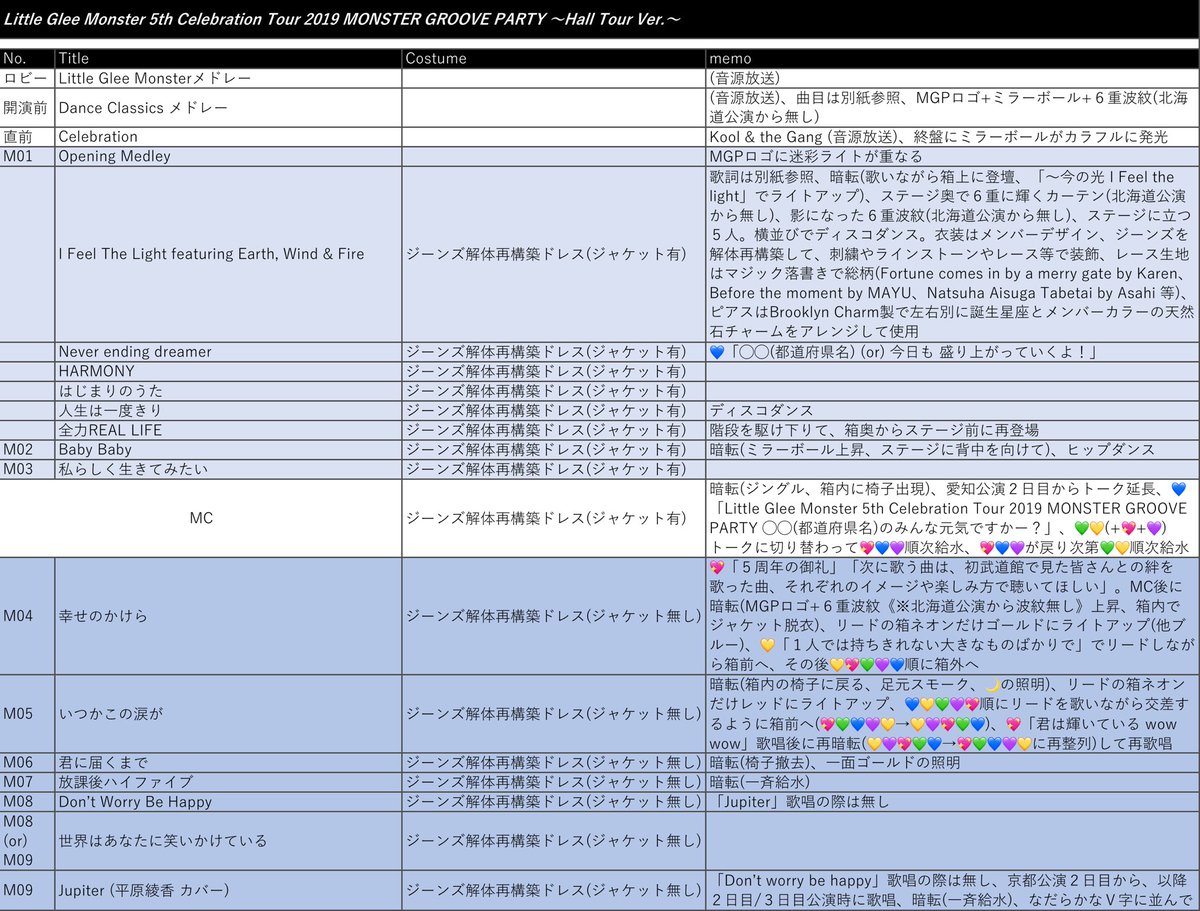The width and height of the screenshot is (1200, 911).
Task: Click the memo cell beginning '暗転(箱内の椅子に戻る'
Action: [x=952, y=714]
